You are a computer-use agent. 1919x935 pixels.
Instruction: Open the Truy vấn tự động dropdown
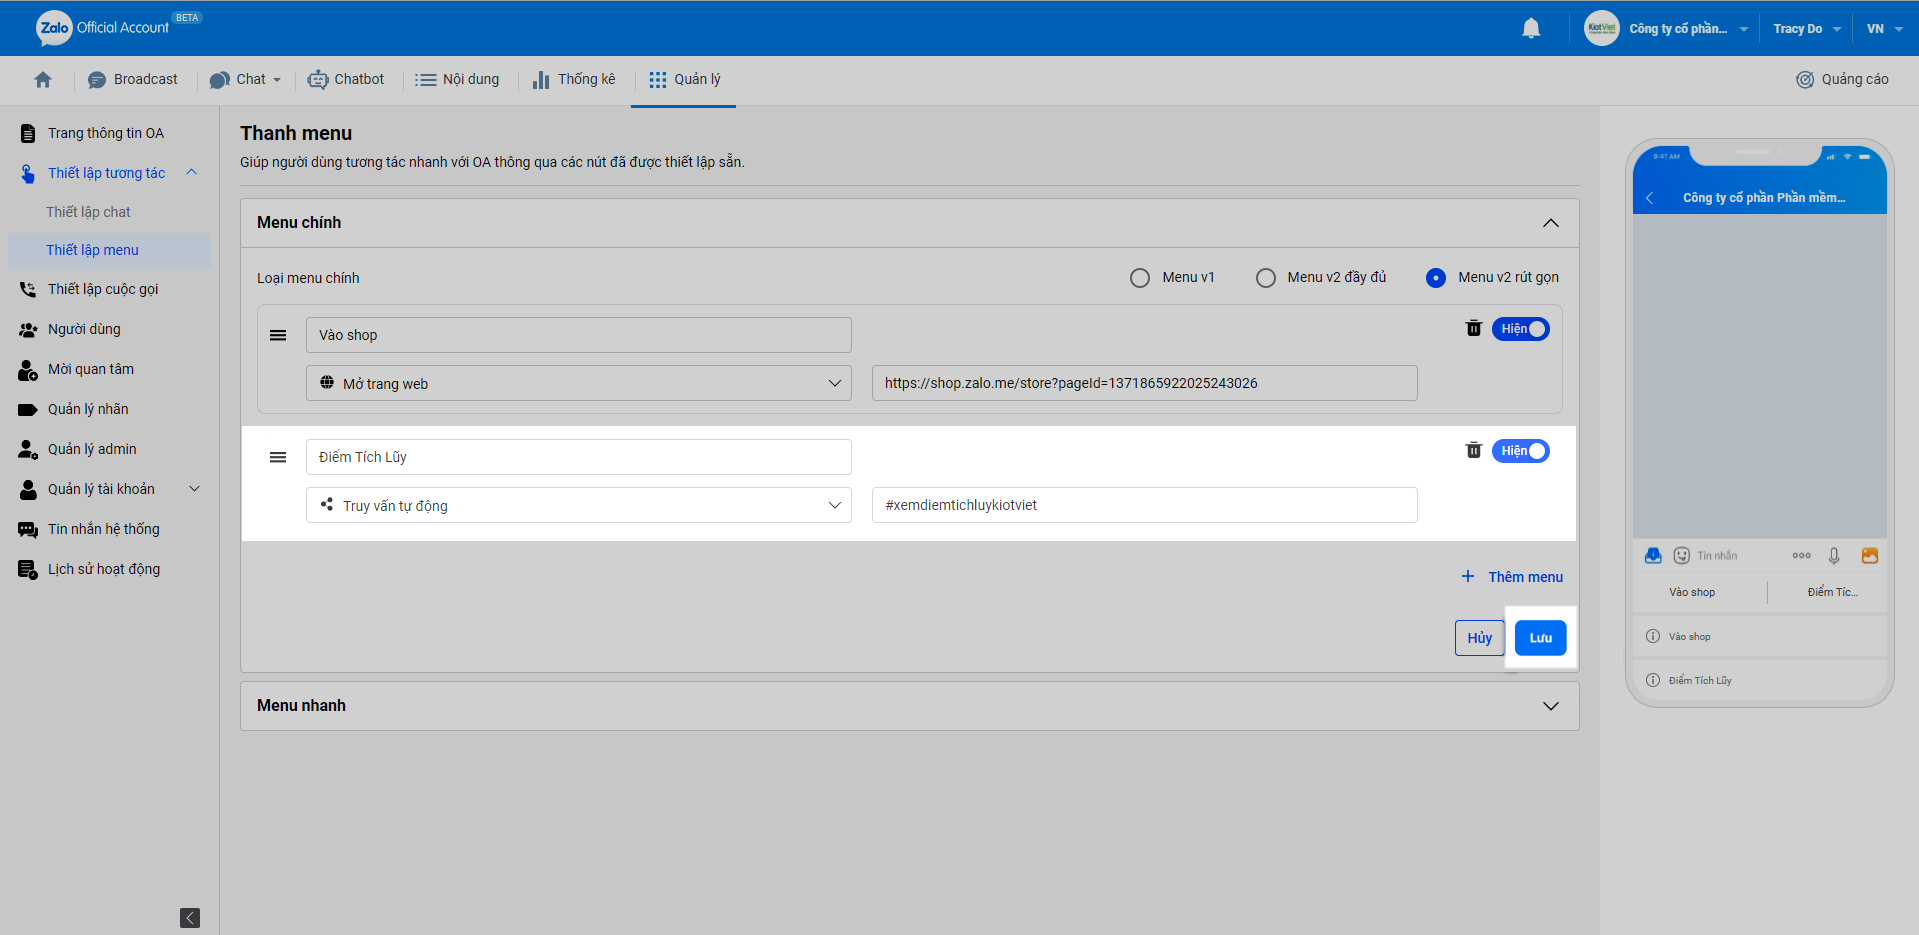coord(578,506)
